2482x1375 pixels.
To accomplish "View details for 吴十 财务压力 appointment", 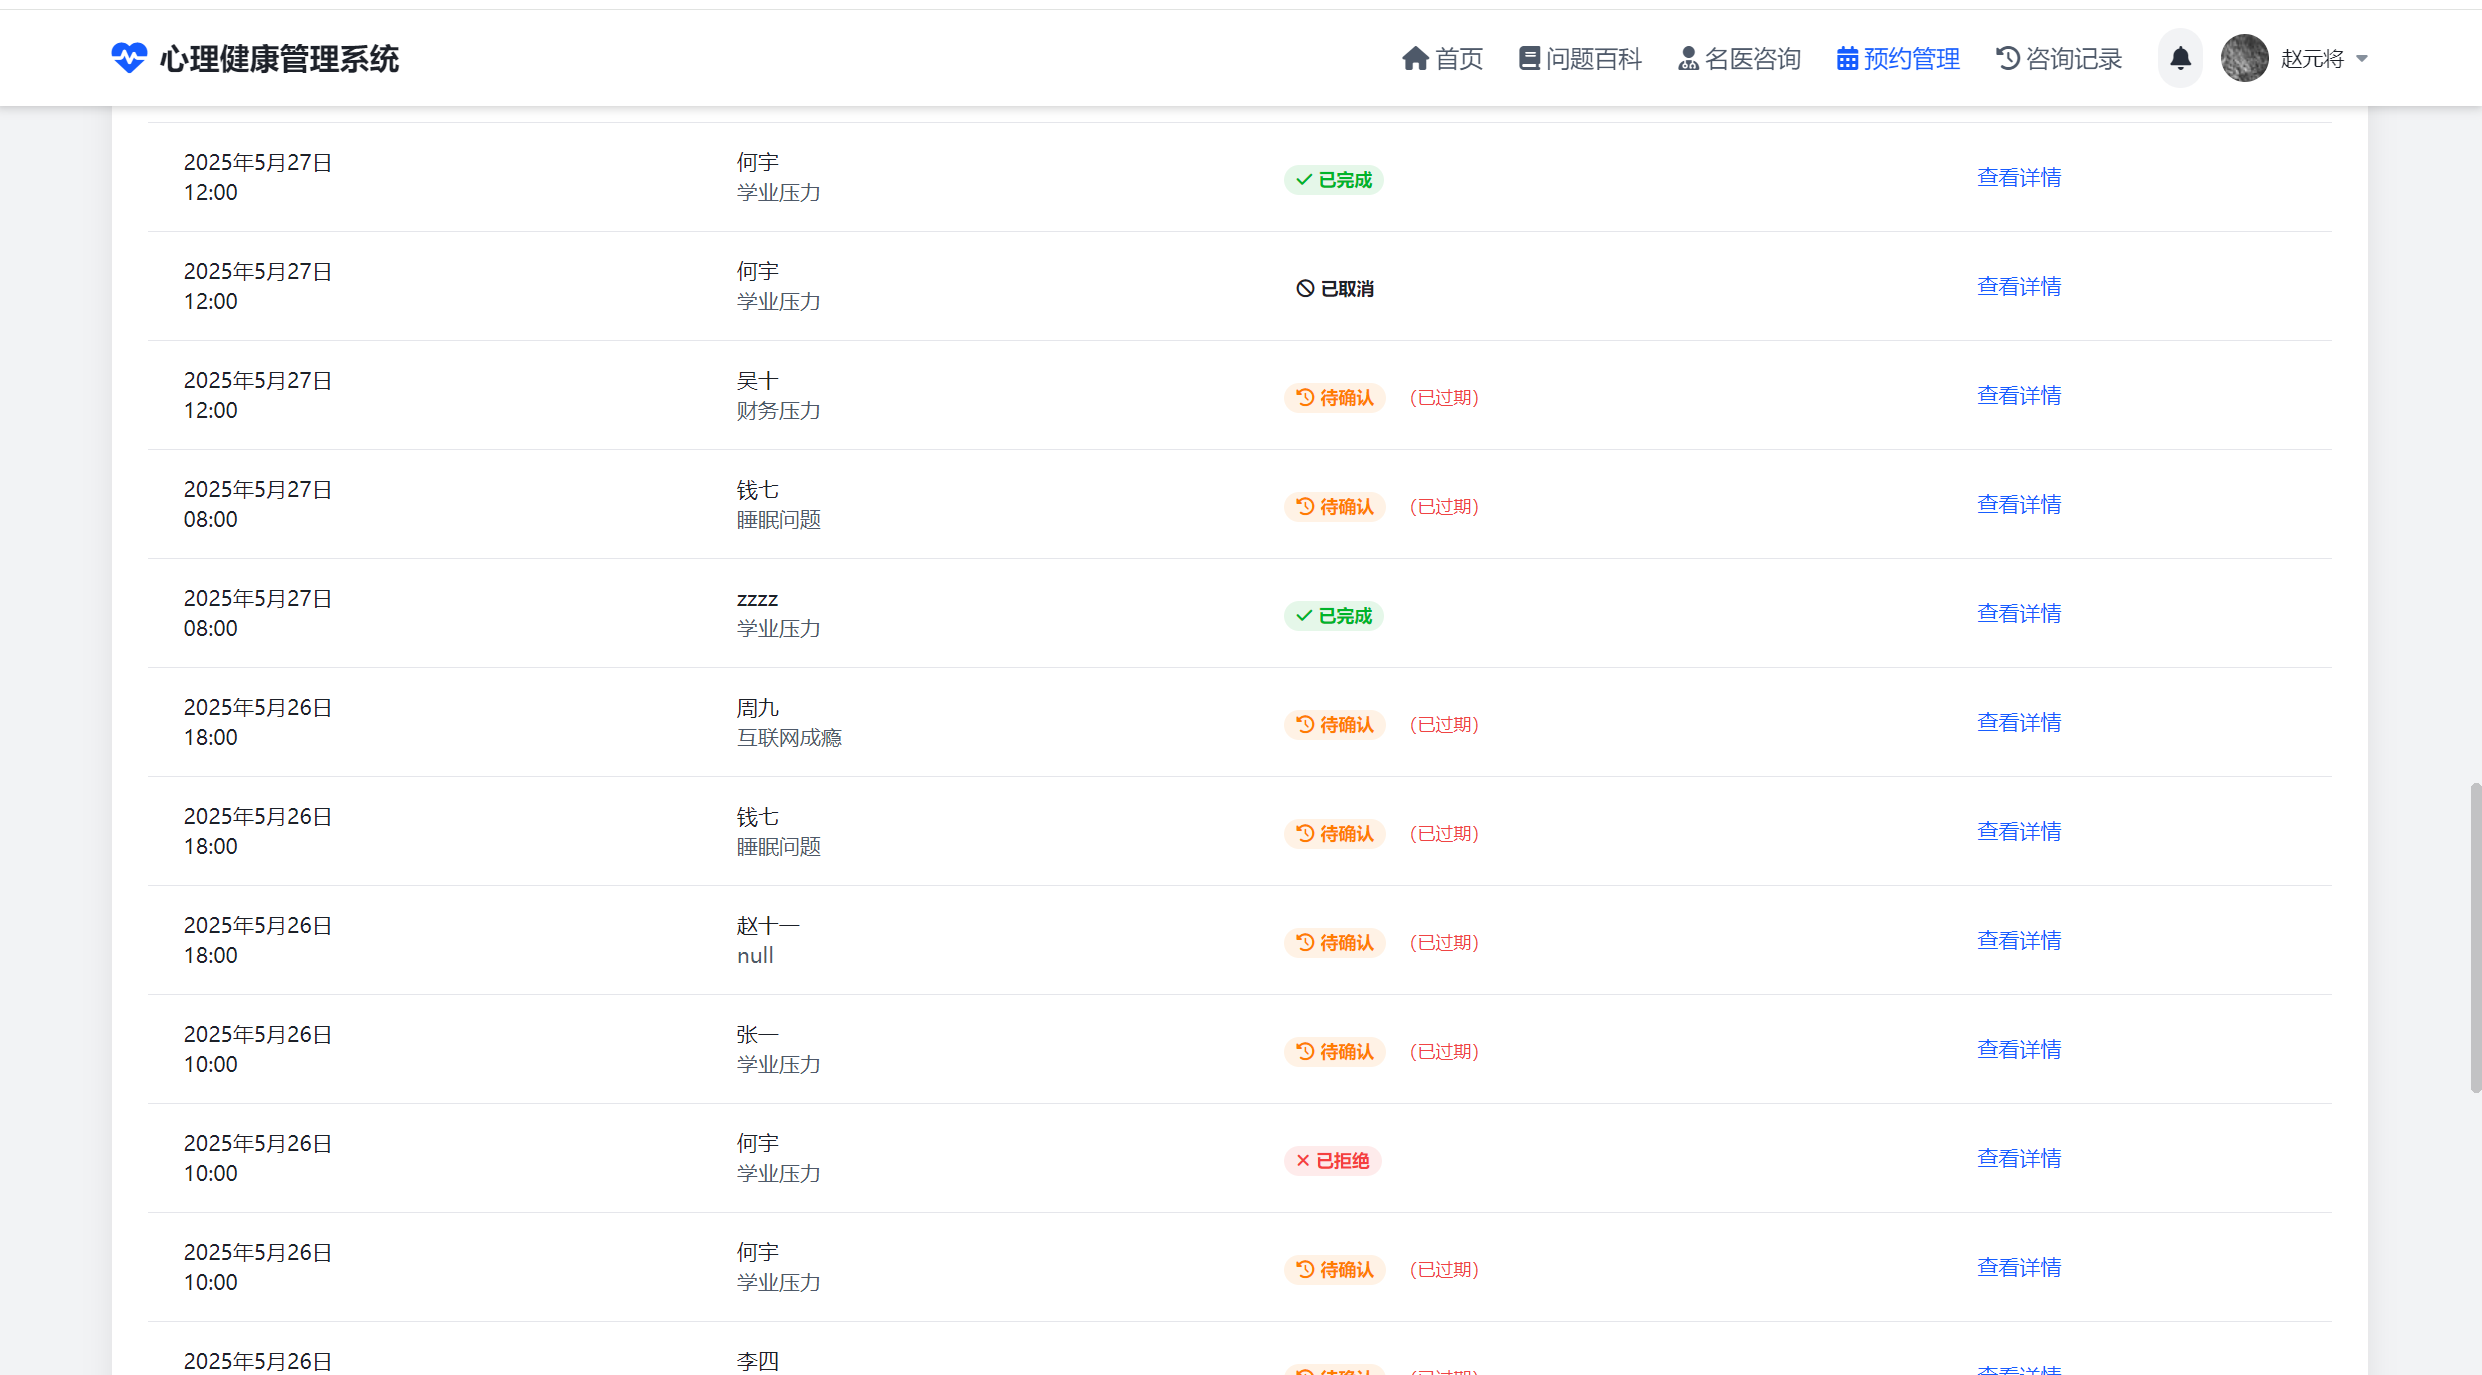I will (2018, 396).
